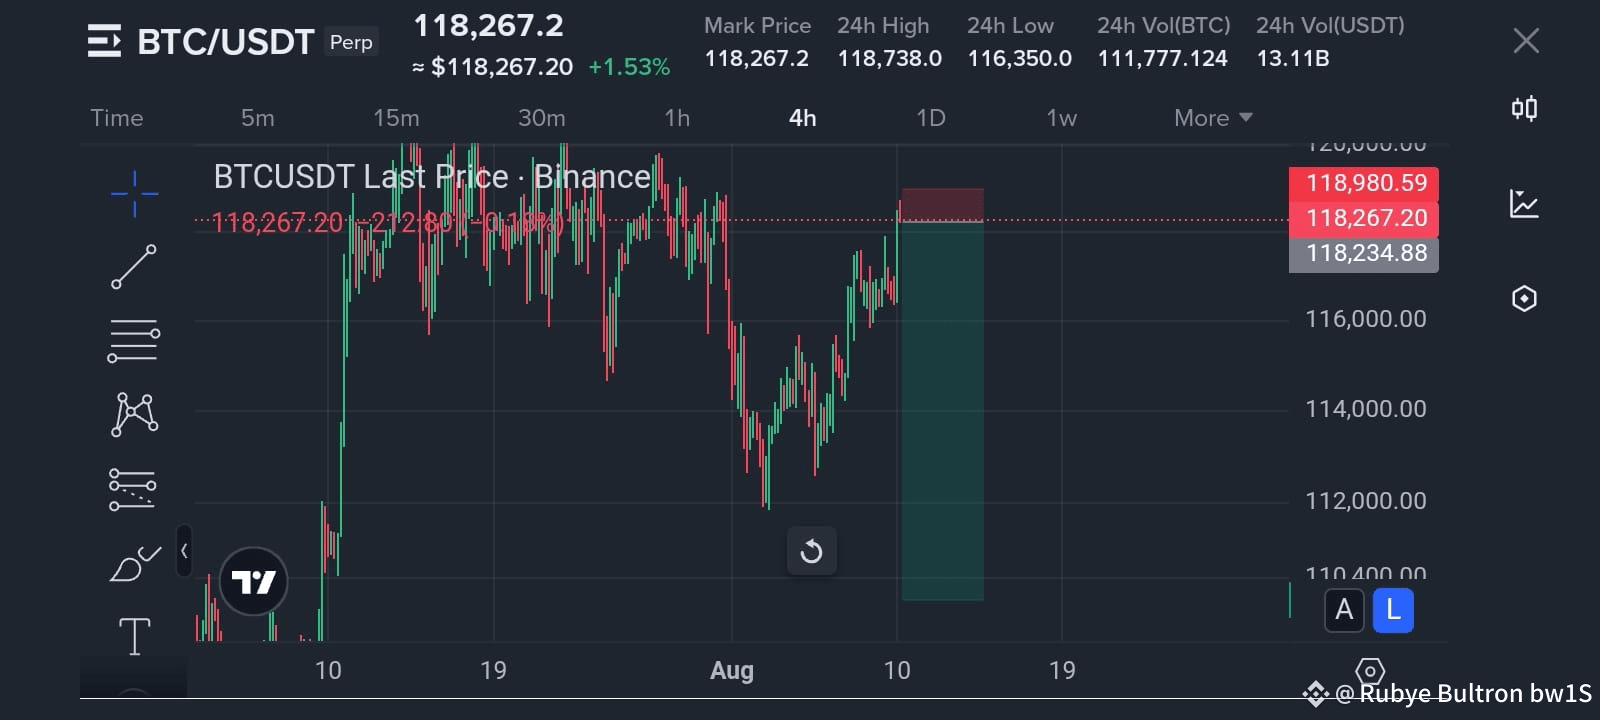This screenshot has width=1600, height=720.
Task: Open the line chart indicators icon
Action: (x=1524, y=204)
